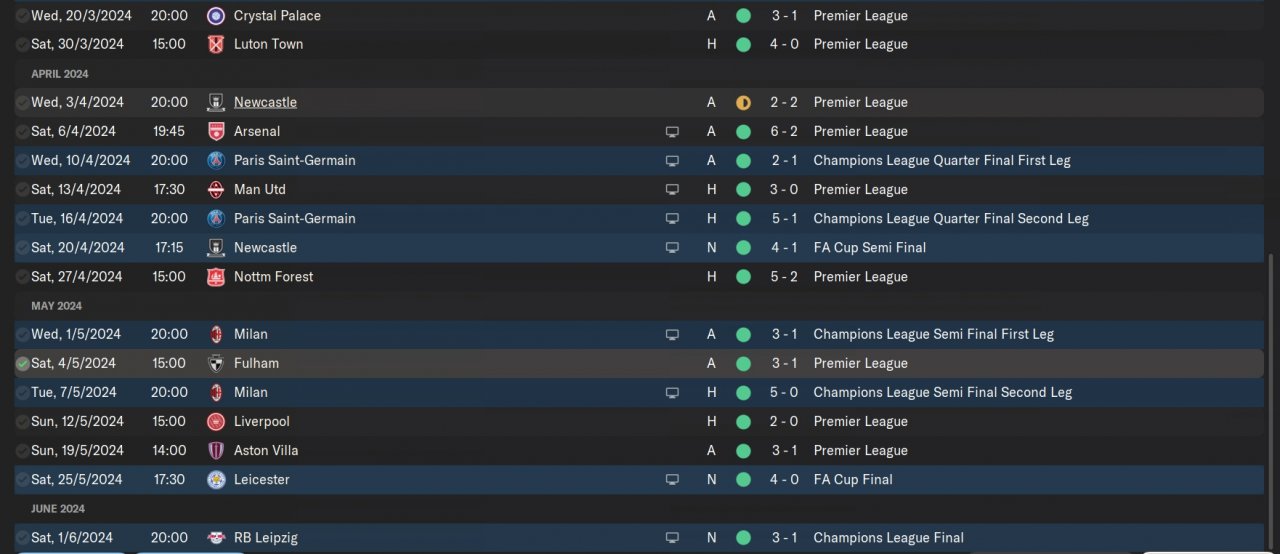Click the 6 - 2 Arsenal result

pos(784,131)
